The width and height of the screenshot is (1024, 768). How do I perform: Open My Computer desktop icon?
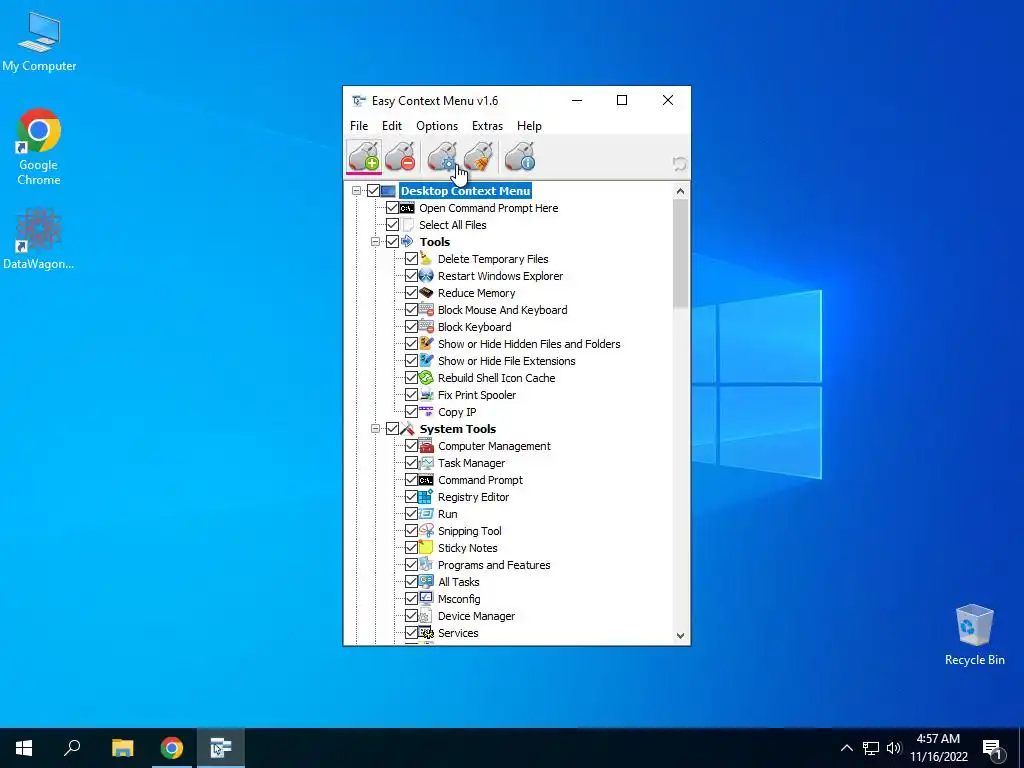pos(39,41)
